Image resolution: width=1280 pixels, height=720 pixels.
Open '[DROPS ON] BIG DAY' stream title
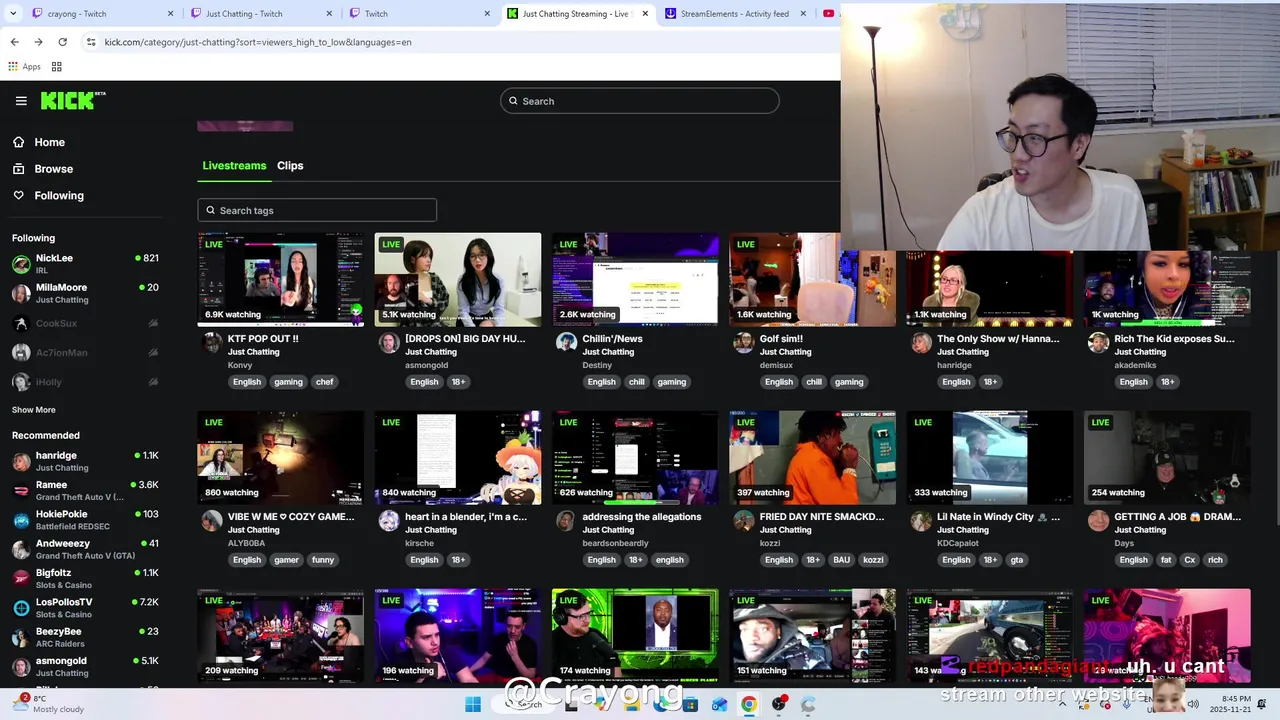pyautogui.click(x=465, y=339)
